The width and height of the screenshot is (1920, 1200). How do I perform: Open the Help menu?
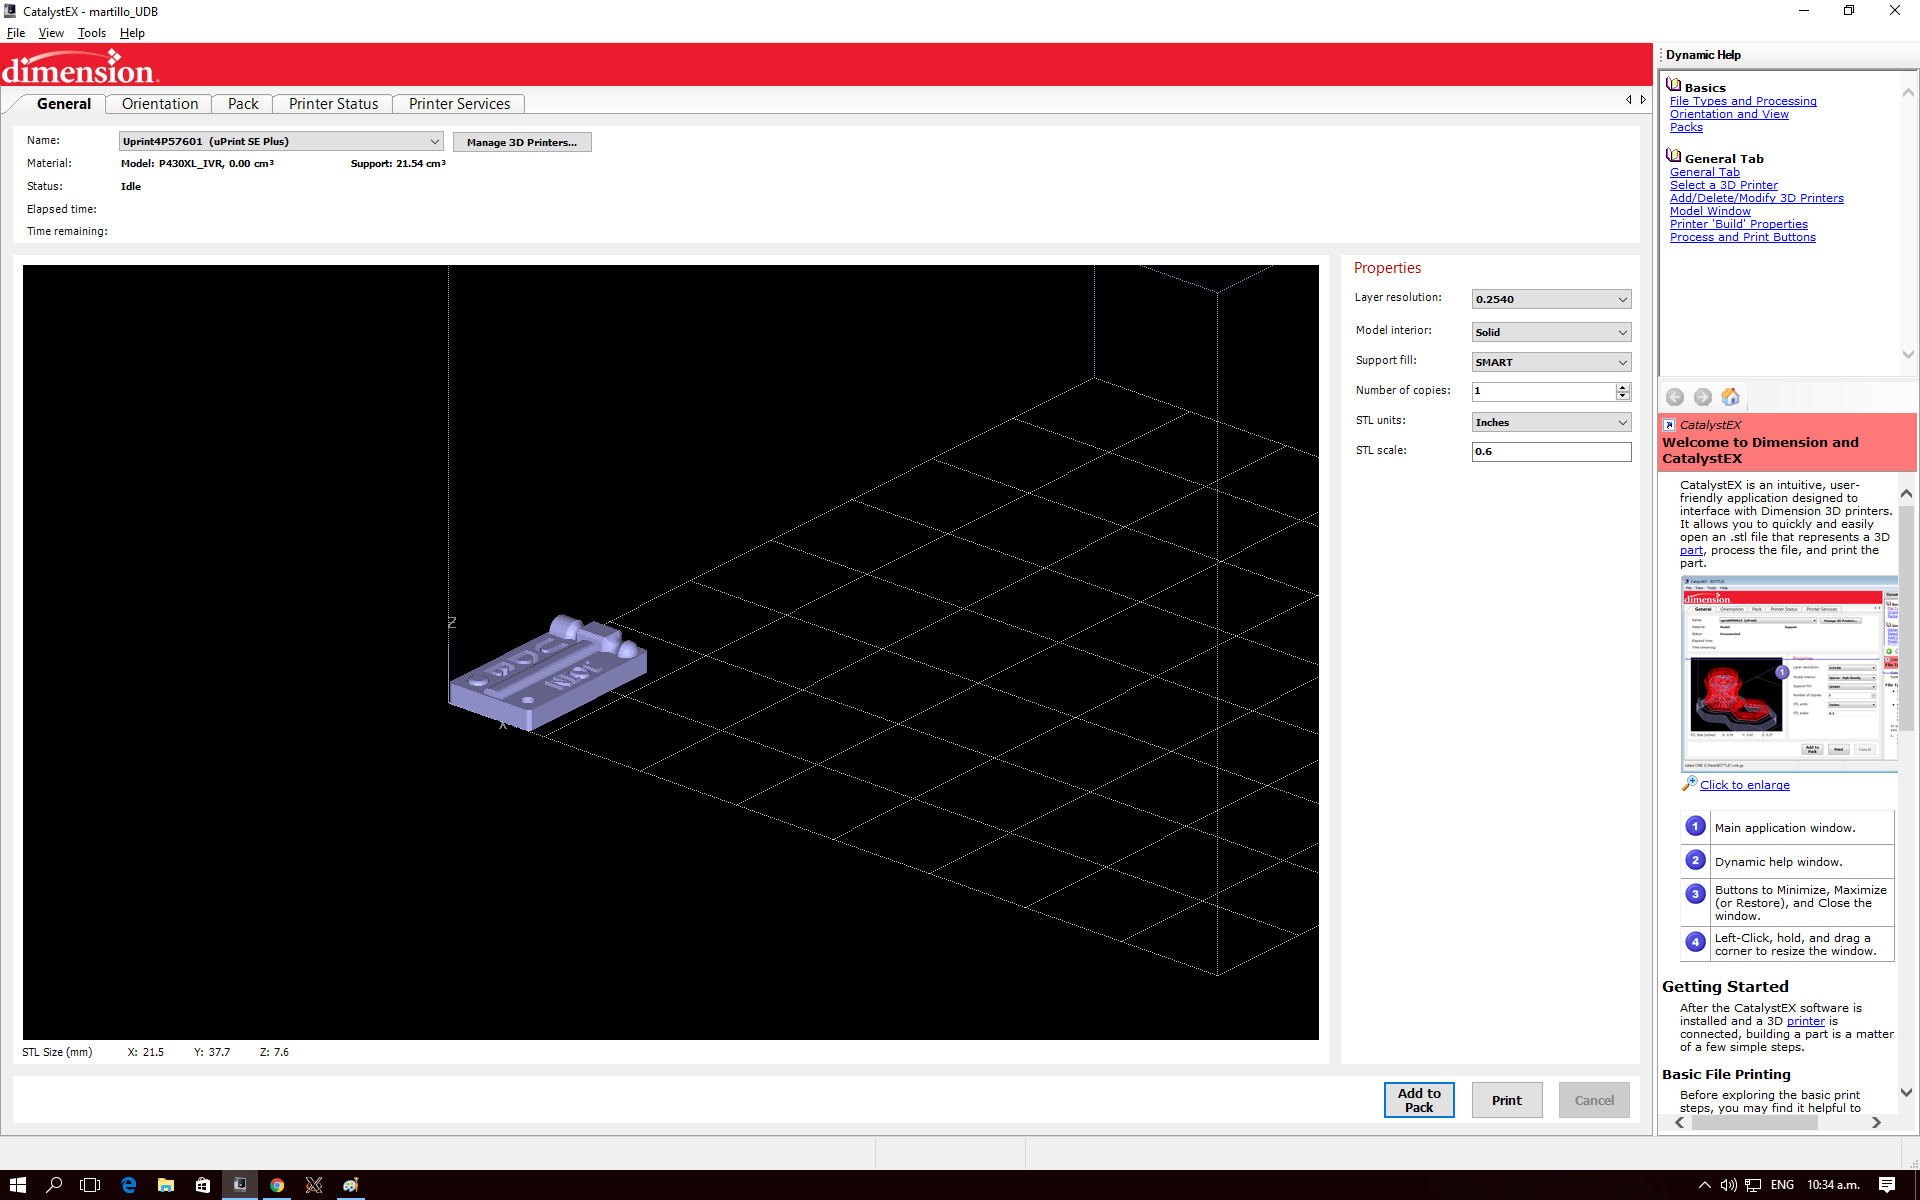tap(132, 33)
